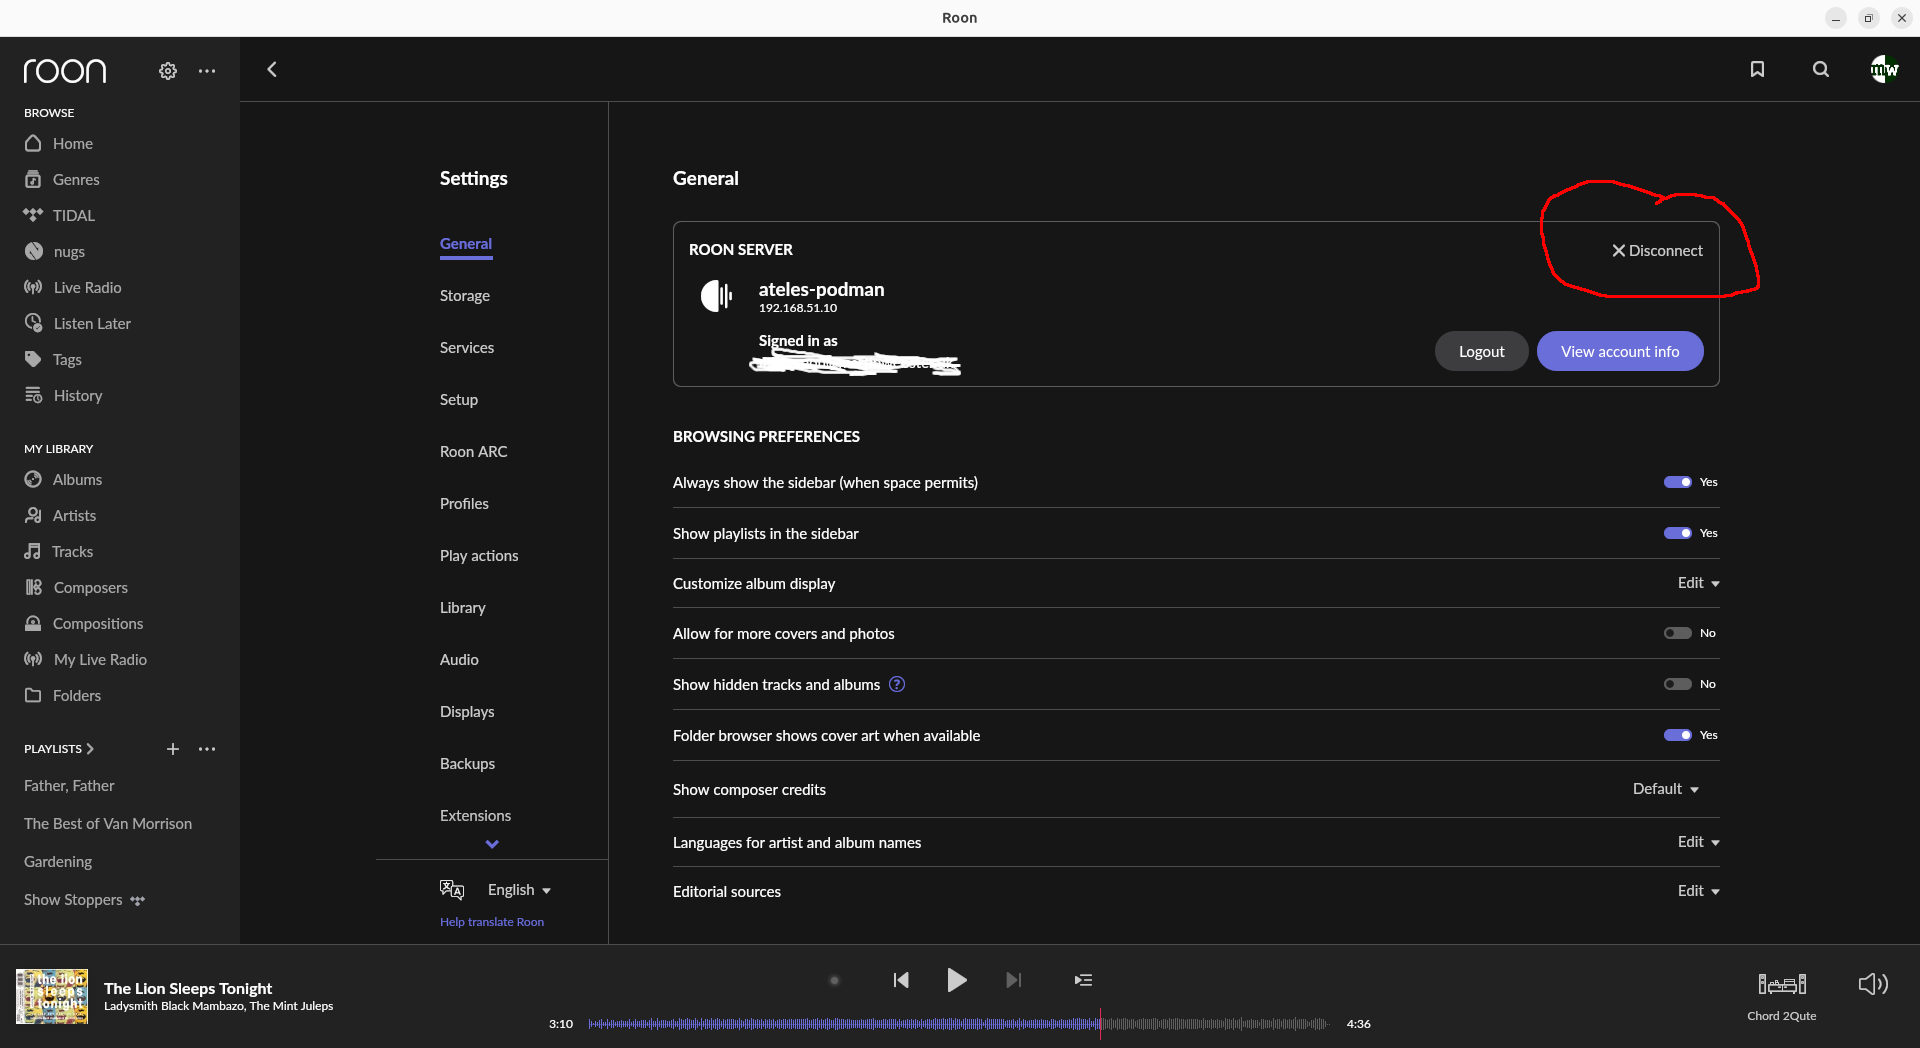The image size is (1920, 1048).
Task: Click the Logout button
Action: 1481,351
